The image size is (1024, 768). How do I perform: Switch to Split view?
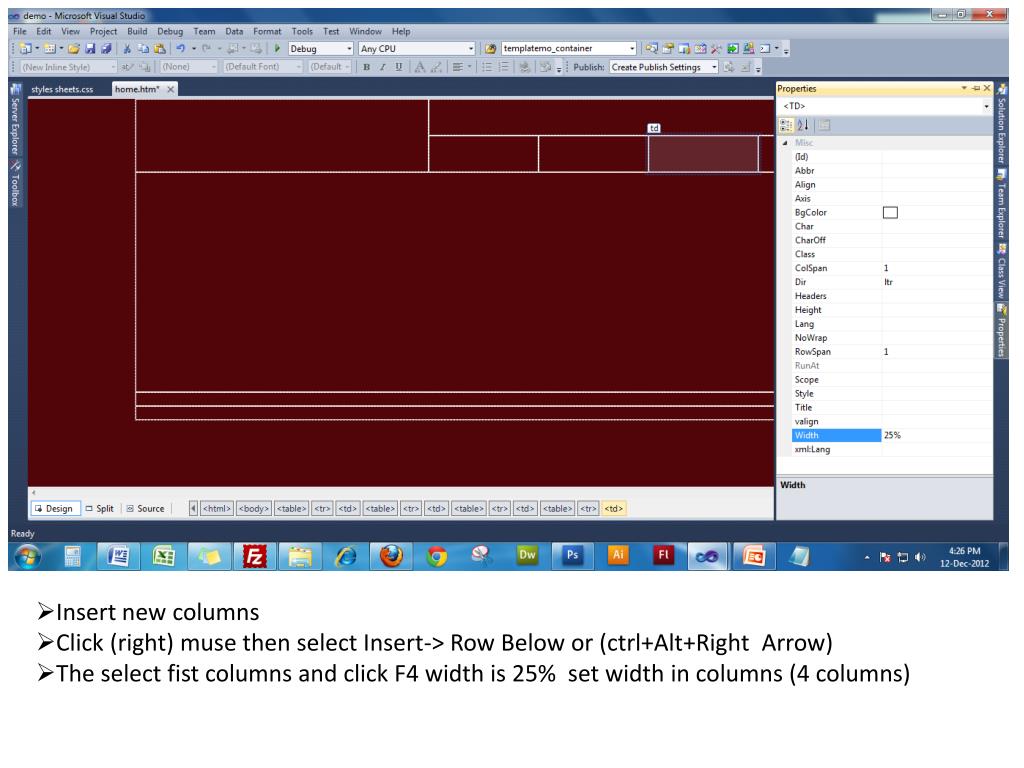coord(99,509)
